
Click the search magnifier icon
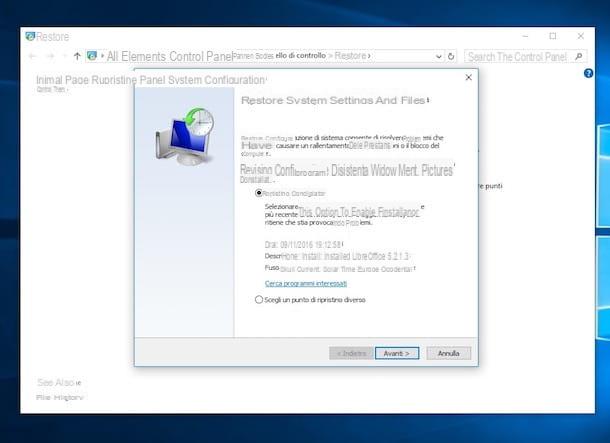click(578, 57)
